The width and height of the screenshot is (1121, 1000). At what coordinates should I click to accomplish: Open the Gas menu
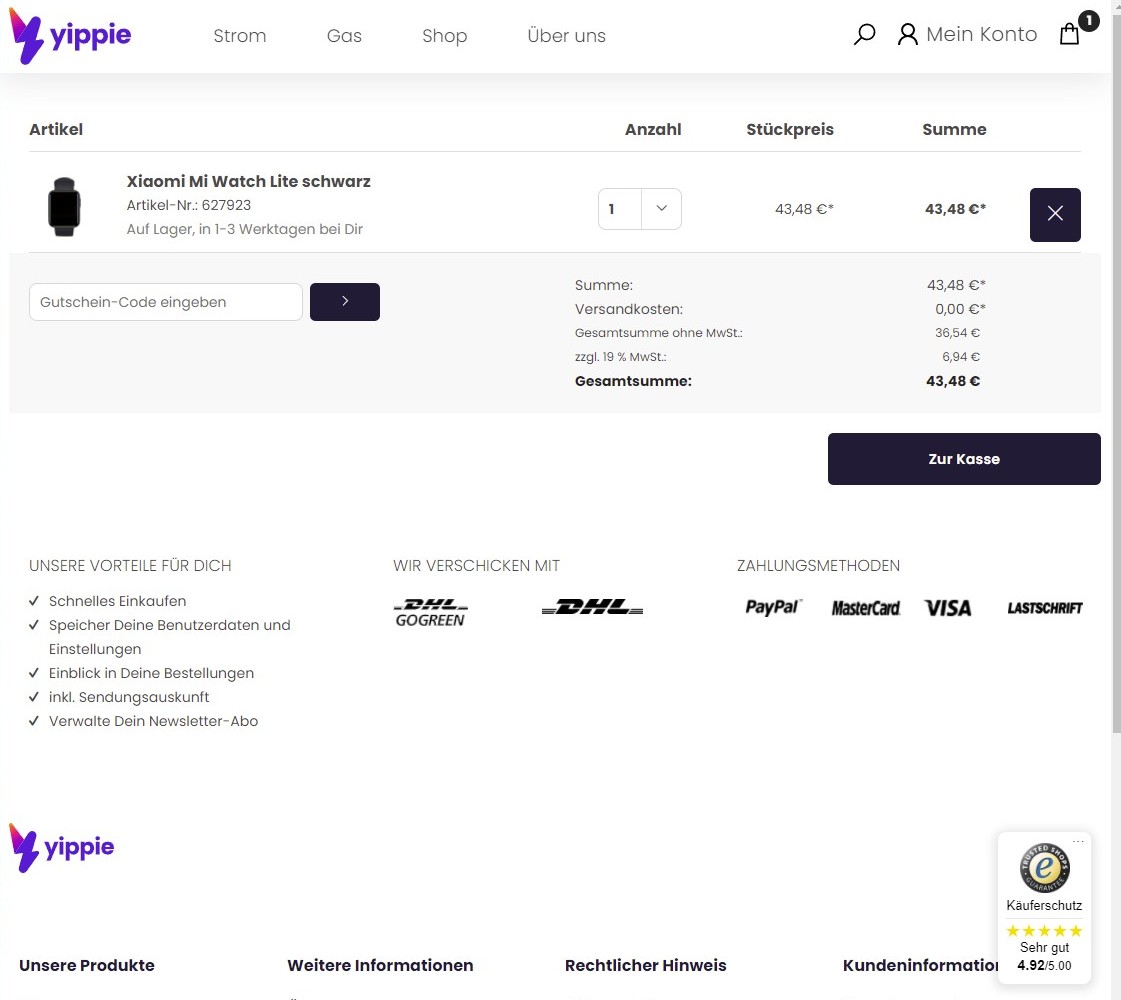pos(344,36)
